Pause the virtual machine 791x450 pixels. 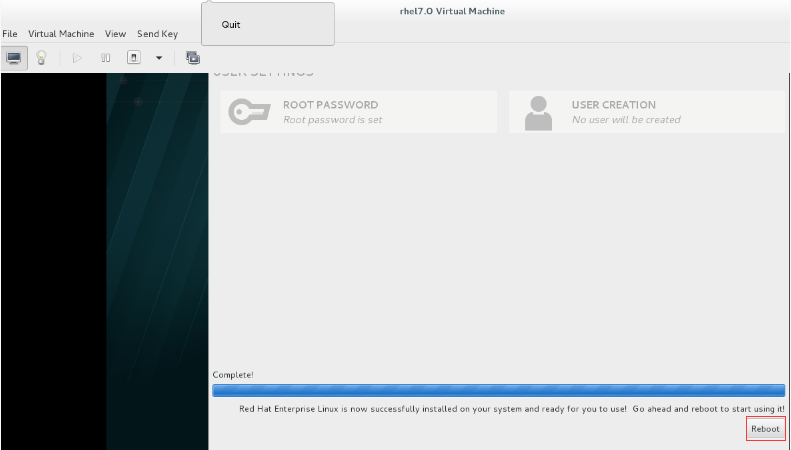coord(105,58)
